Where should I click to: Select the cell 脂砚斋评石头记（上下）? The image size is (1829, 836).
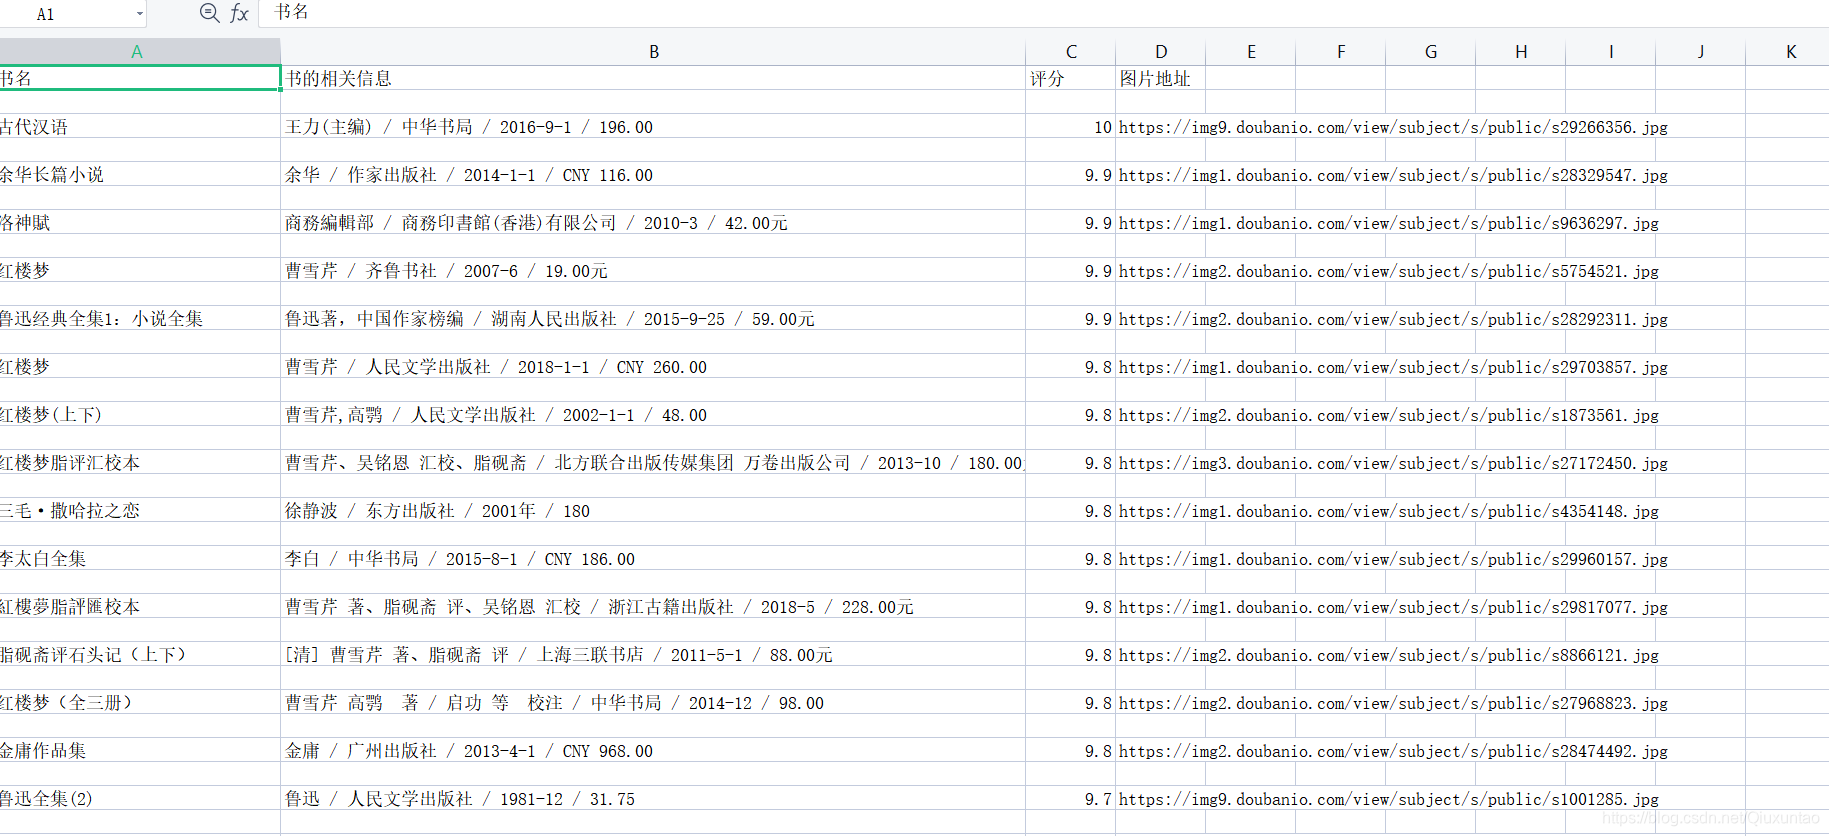pyautogui.click(x=140, y=654)
